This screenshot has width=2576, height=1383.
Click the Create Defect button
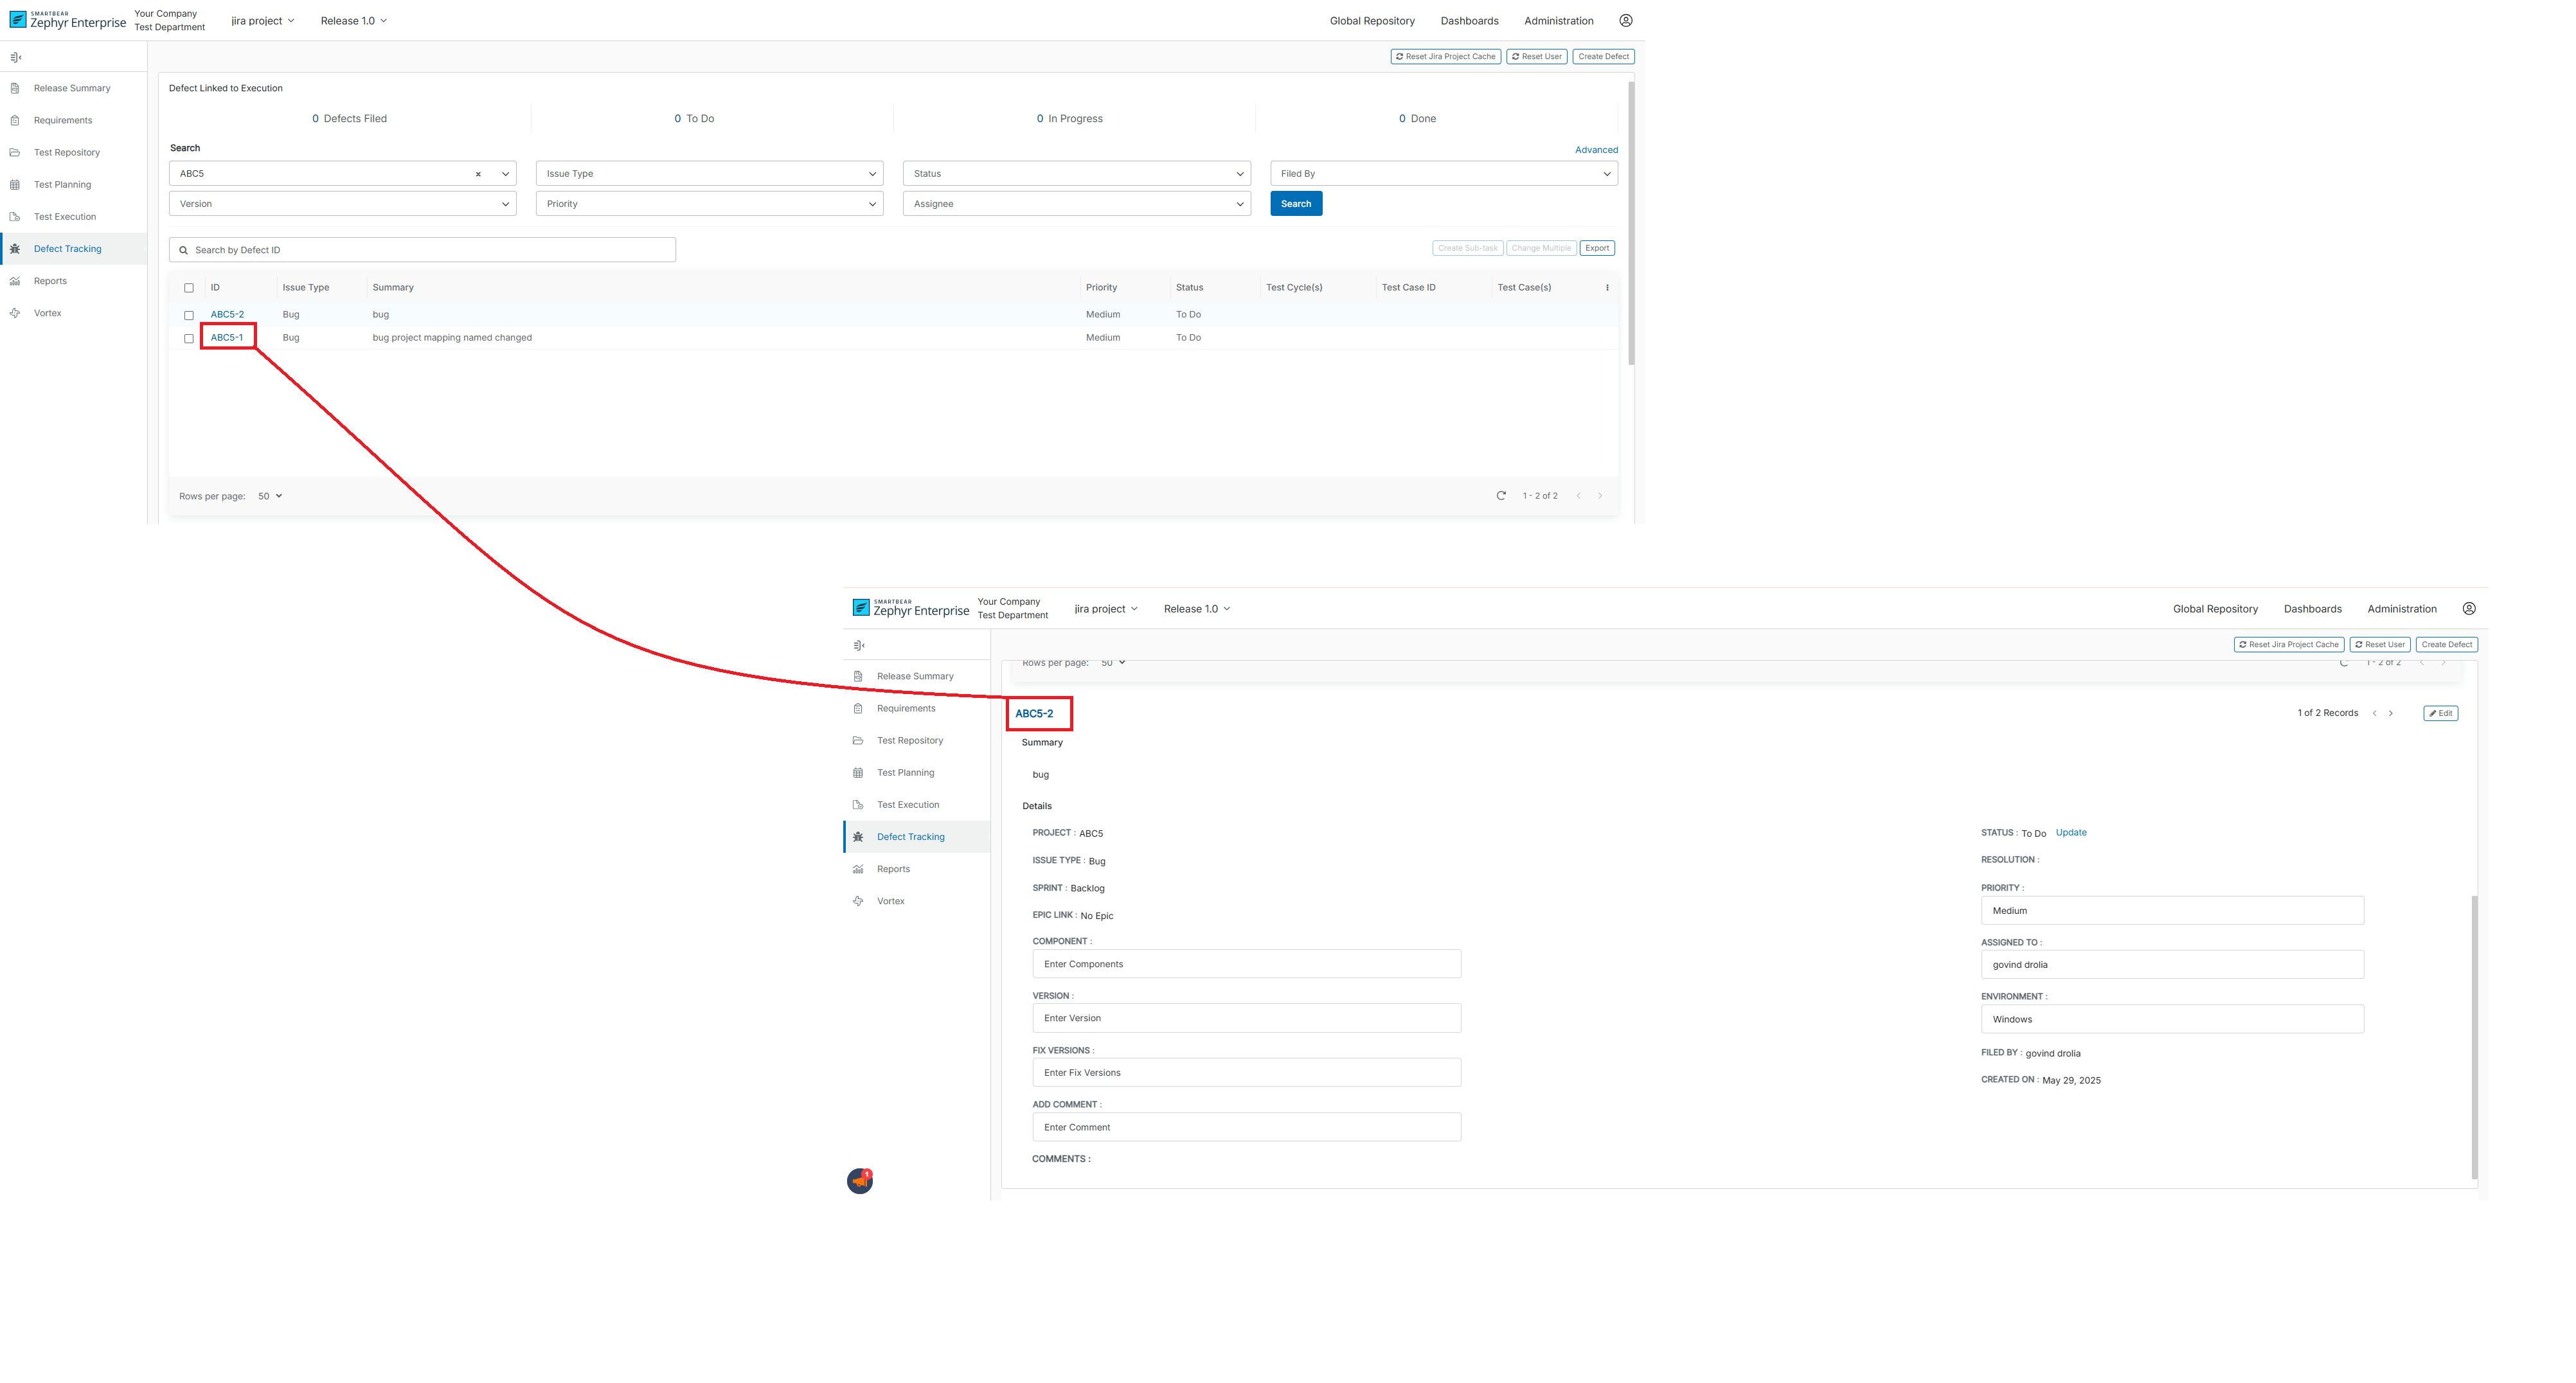pos(1603,56)
